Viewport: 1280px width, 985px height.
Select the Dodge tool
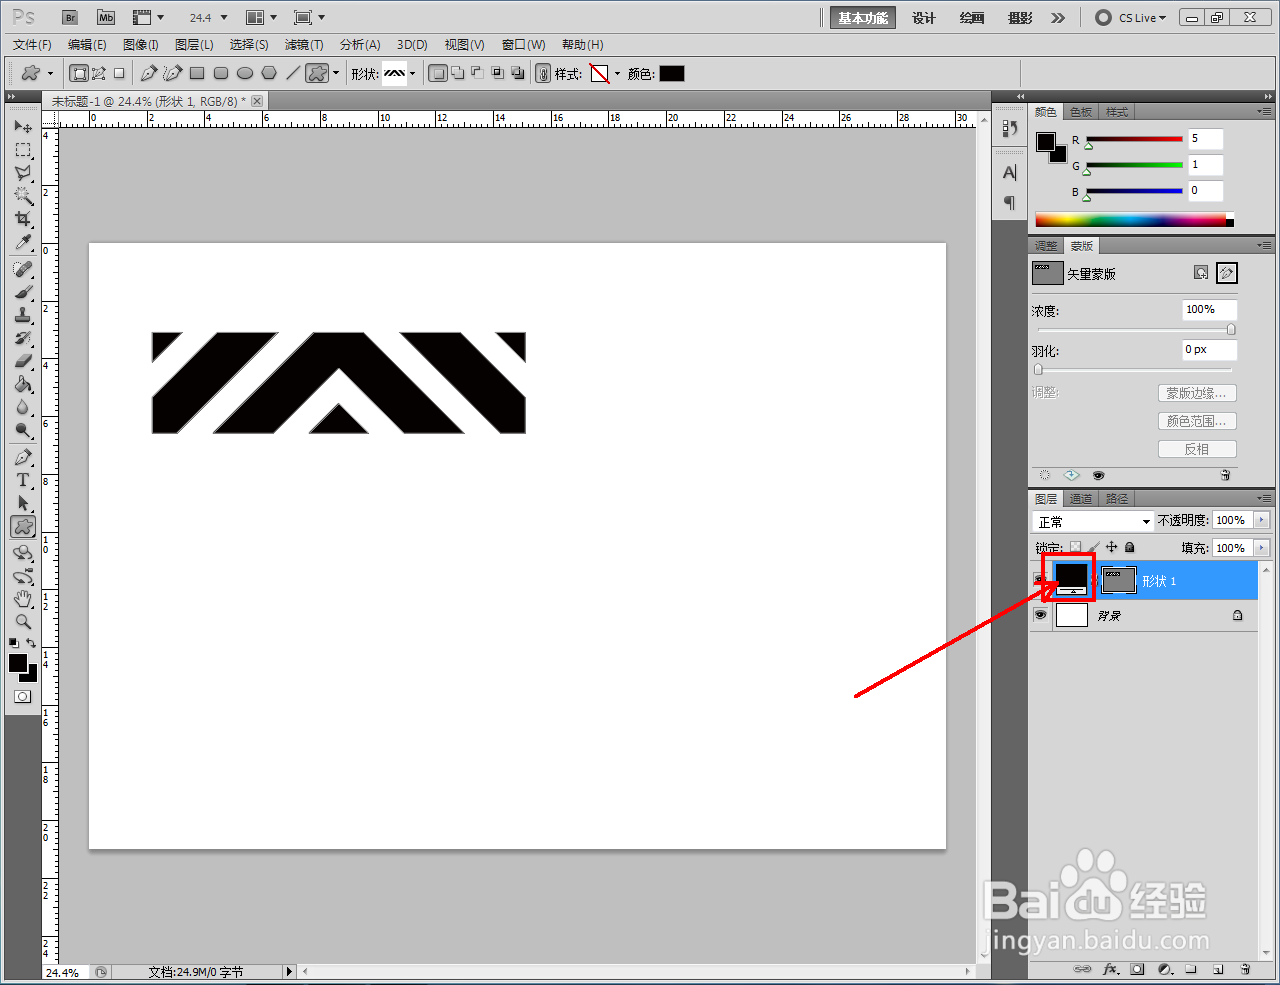[23, 430]
